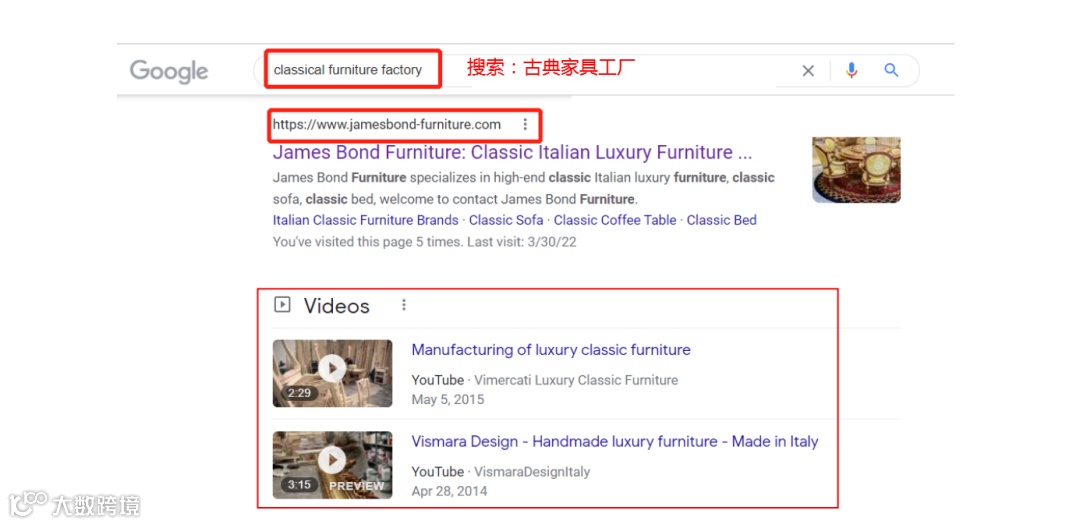Open the Classic Bed sitelink
Image resolution: width=1080 pixels, height=525 pixels.
click(721, 220)
